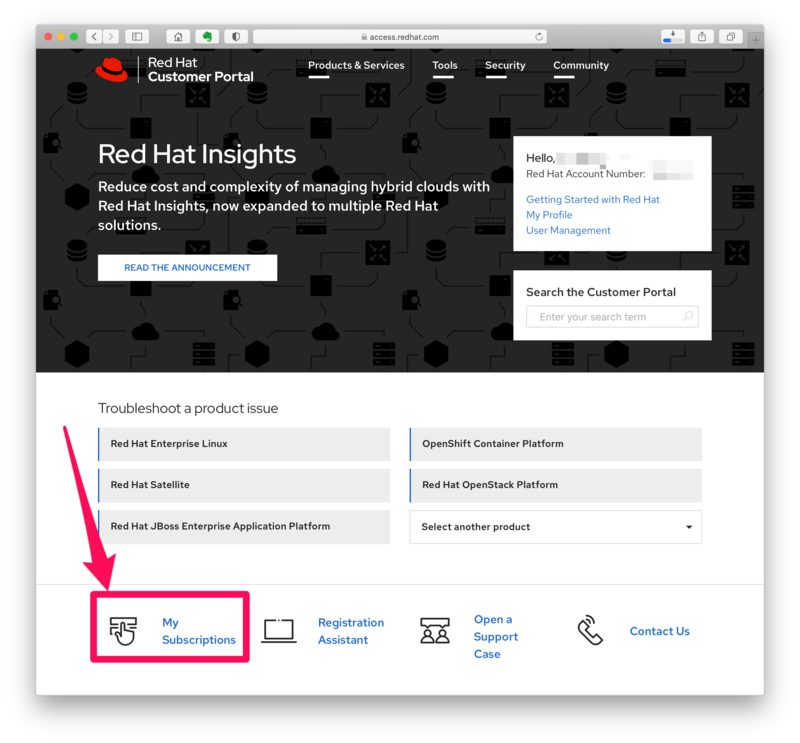Troubleshoot Red Hat JBoss Enterprise Application Platform
Screen dimensions: 800x743
click(x=244, y=527)
